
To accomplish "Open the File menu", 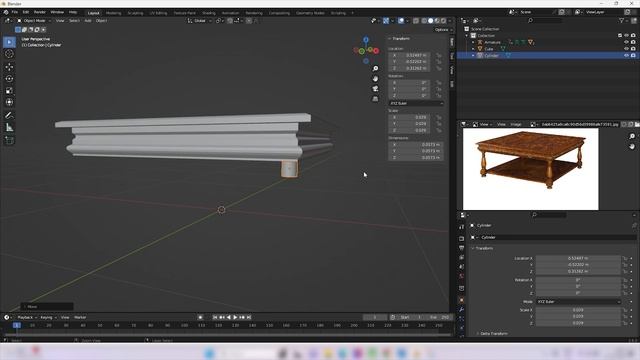I will [15, 12].
